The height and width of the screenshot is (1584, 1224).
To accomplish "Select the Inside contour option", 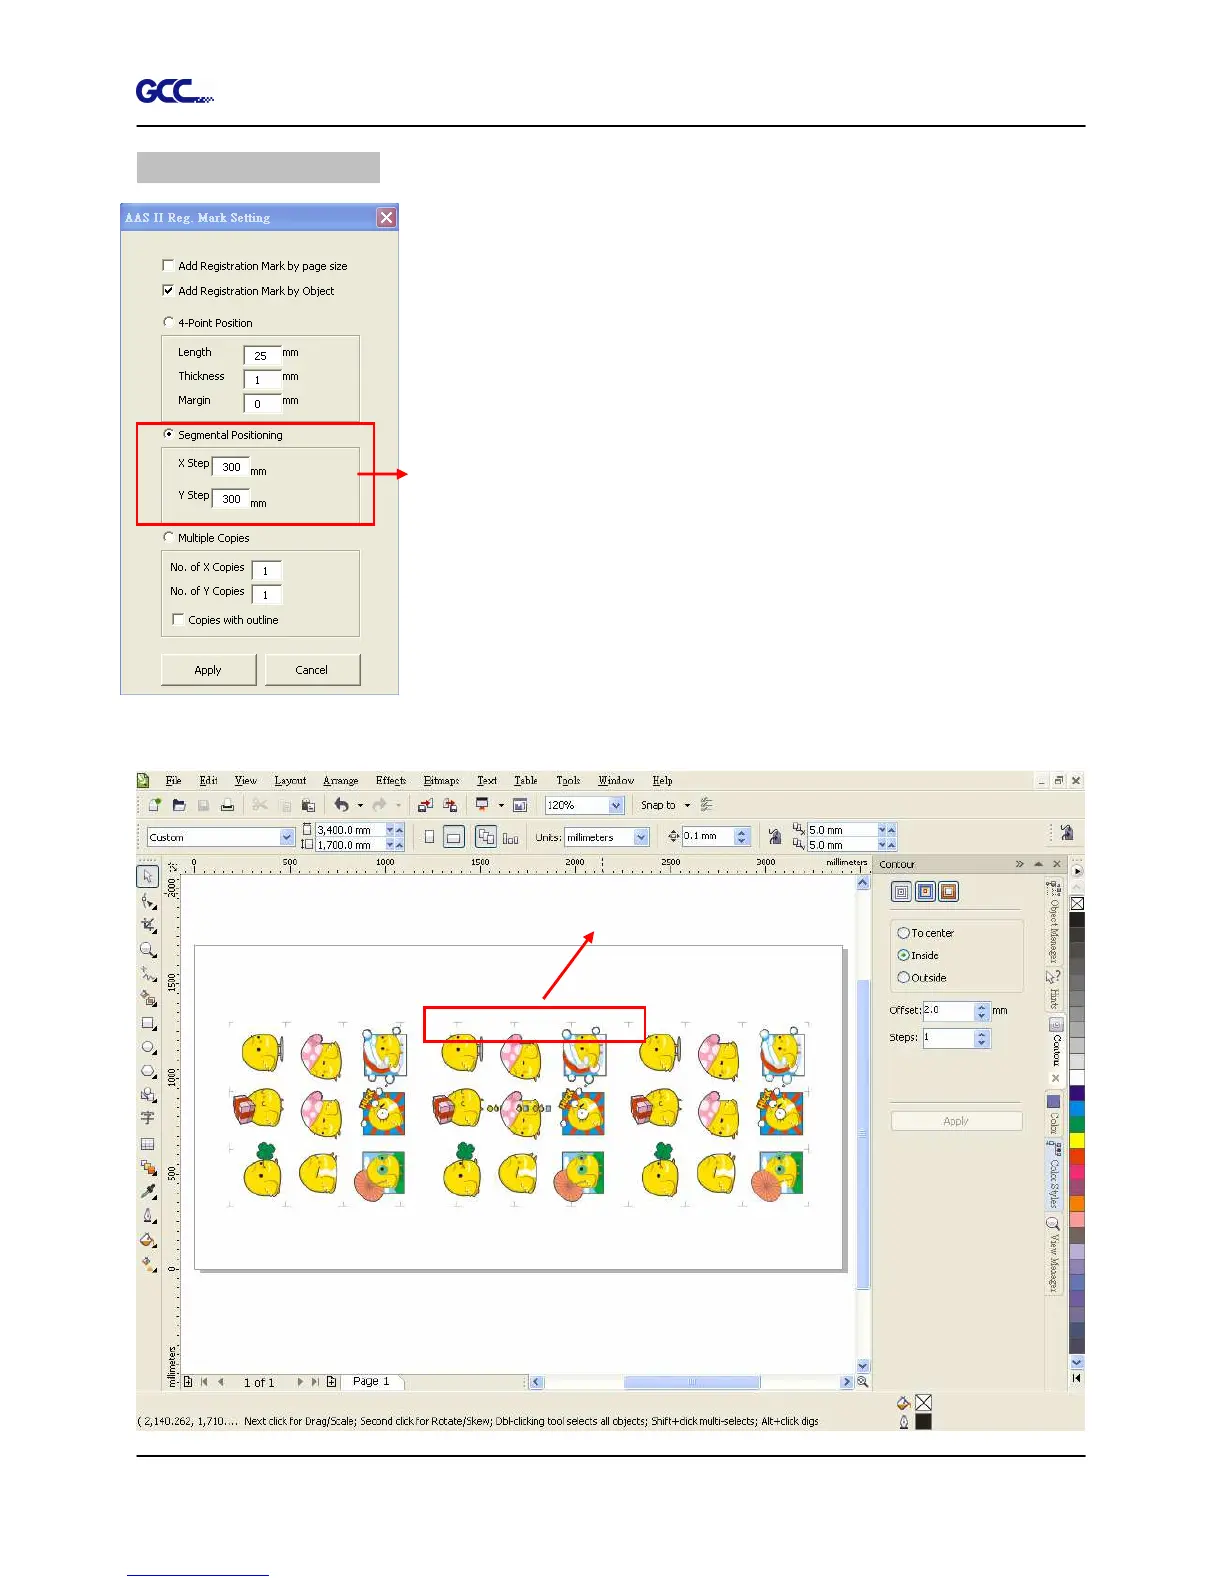I will [903, 955].
